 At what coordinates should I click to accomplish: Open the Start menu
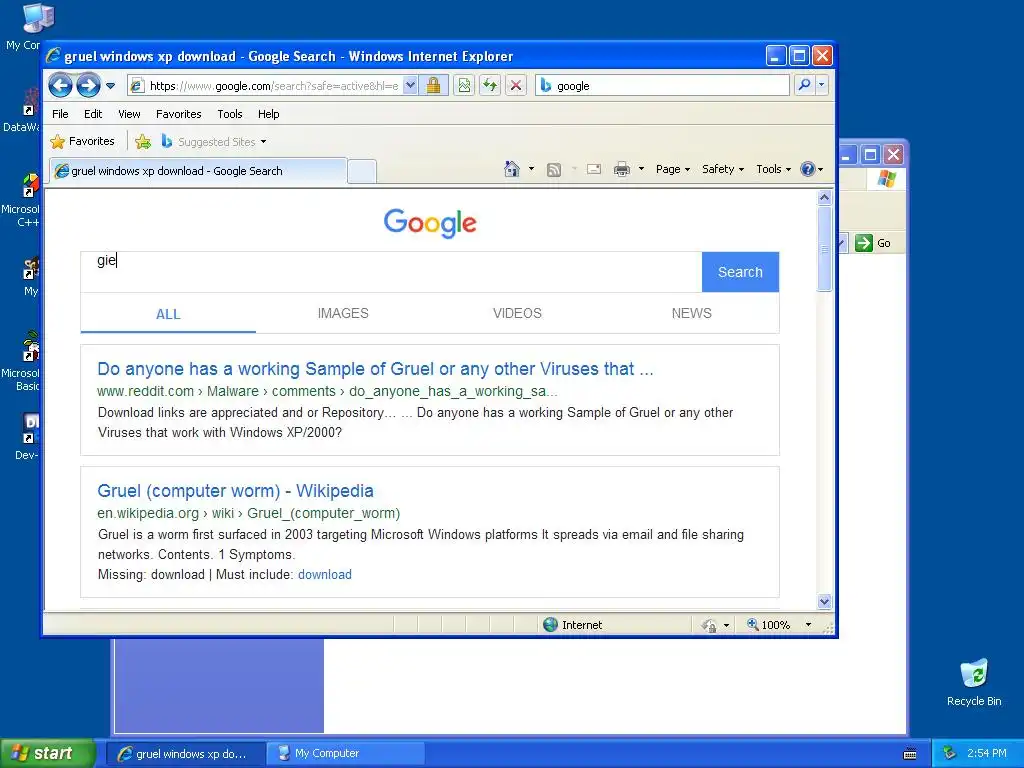point(46,753)
